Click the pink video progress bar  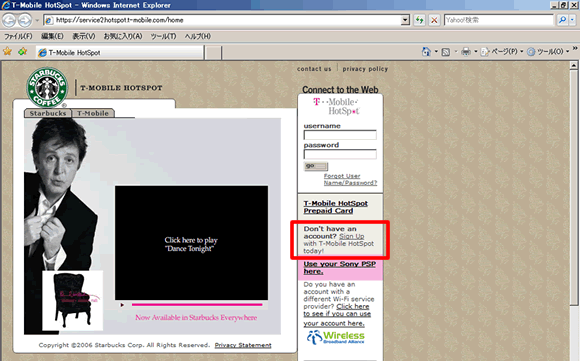197,305
